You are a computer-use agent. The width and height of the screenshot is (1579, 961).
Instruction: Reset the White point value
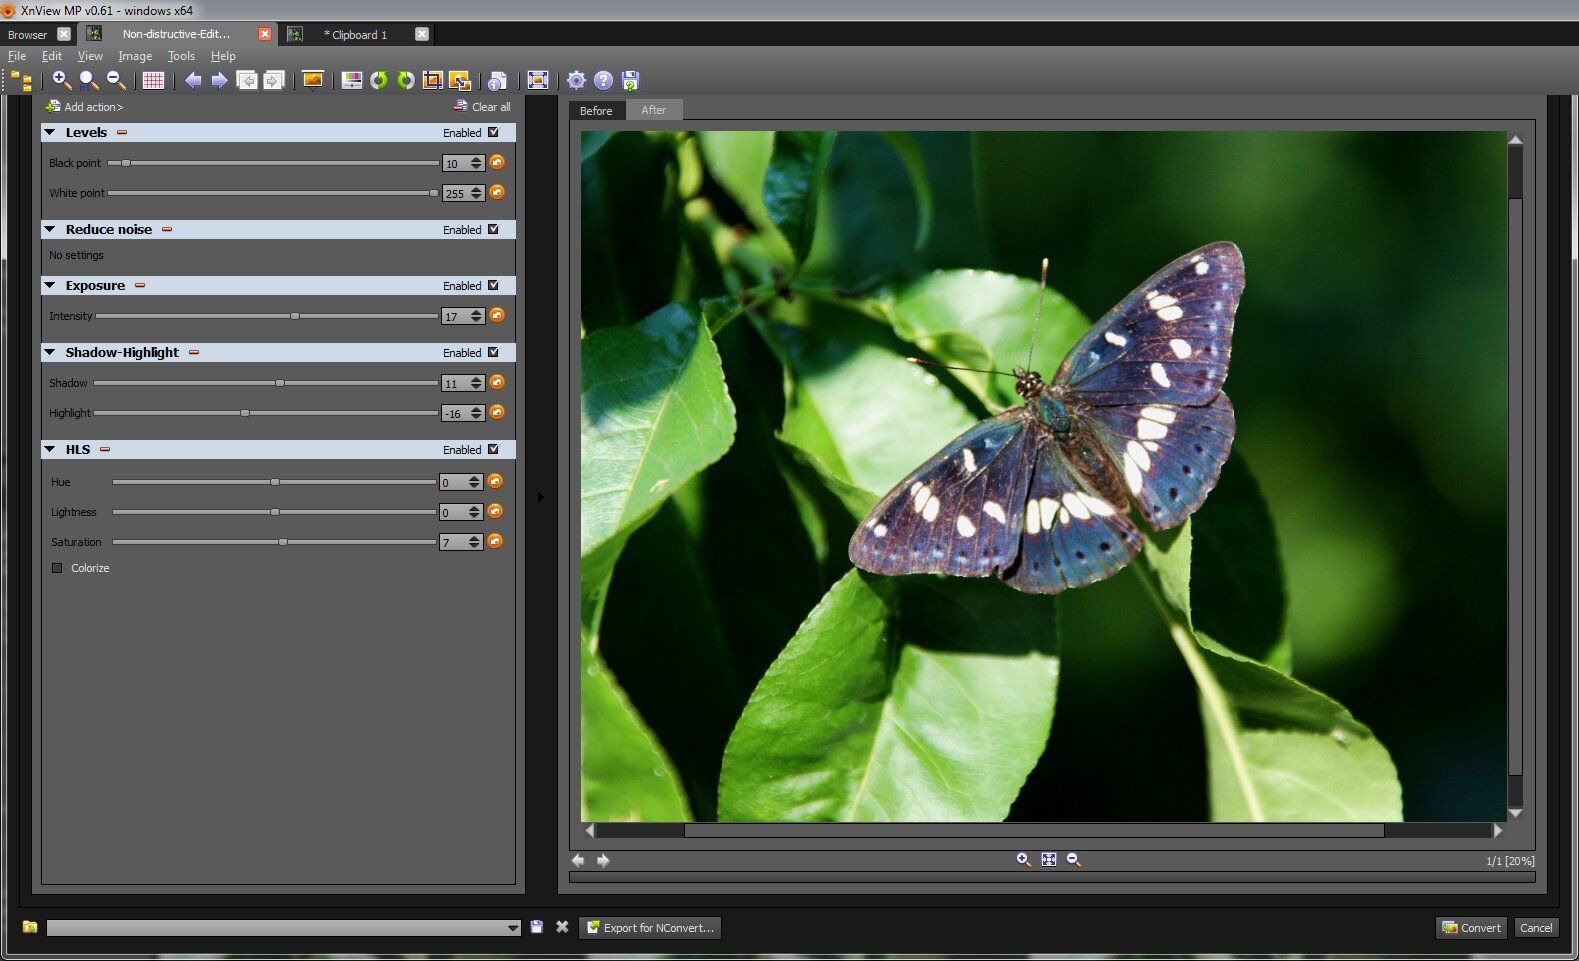tap(497, 192)
